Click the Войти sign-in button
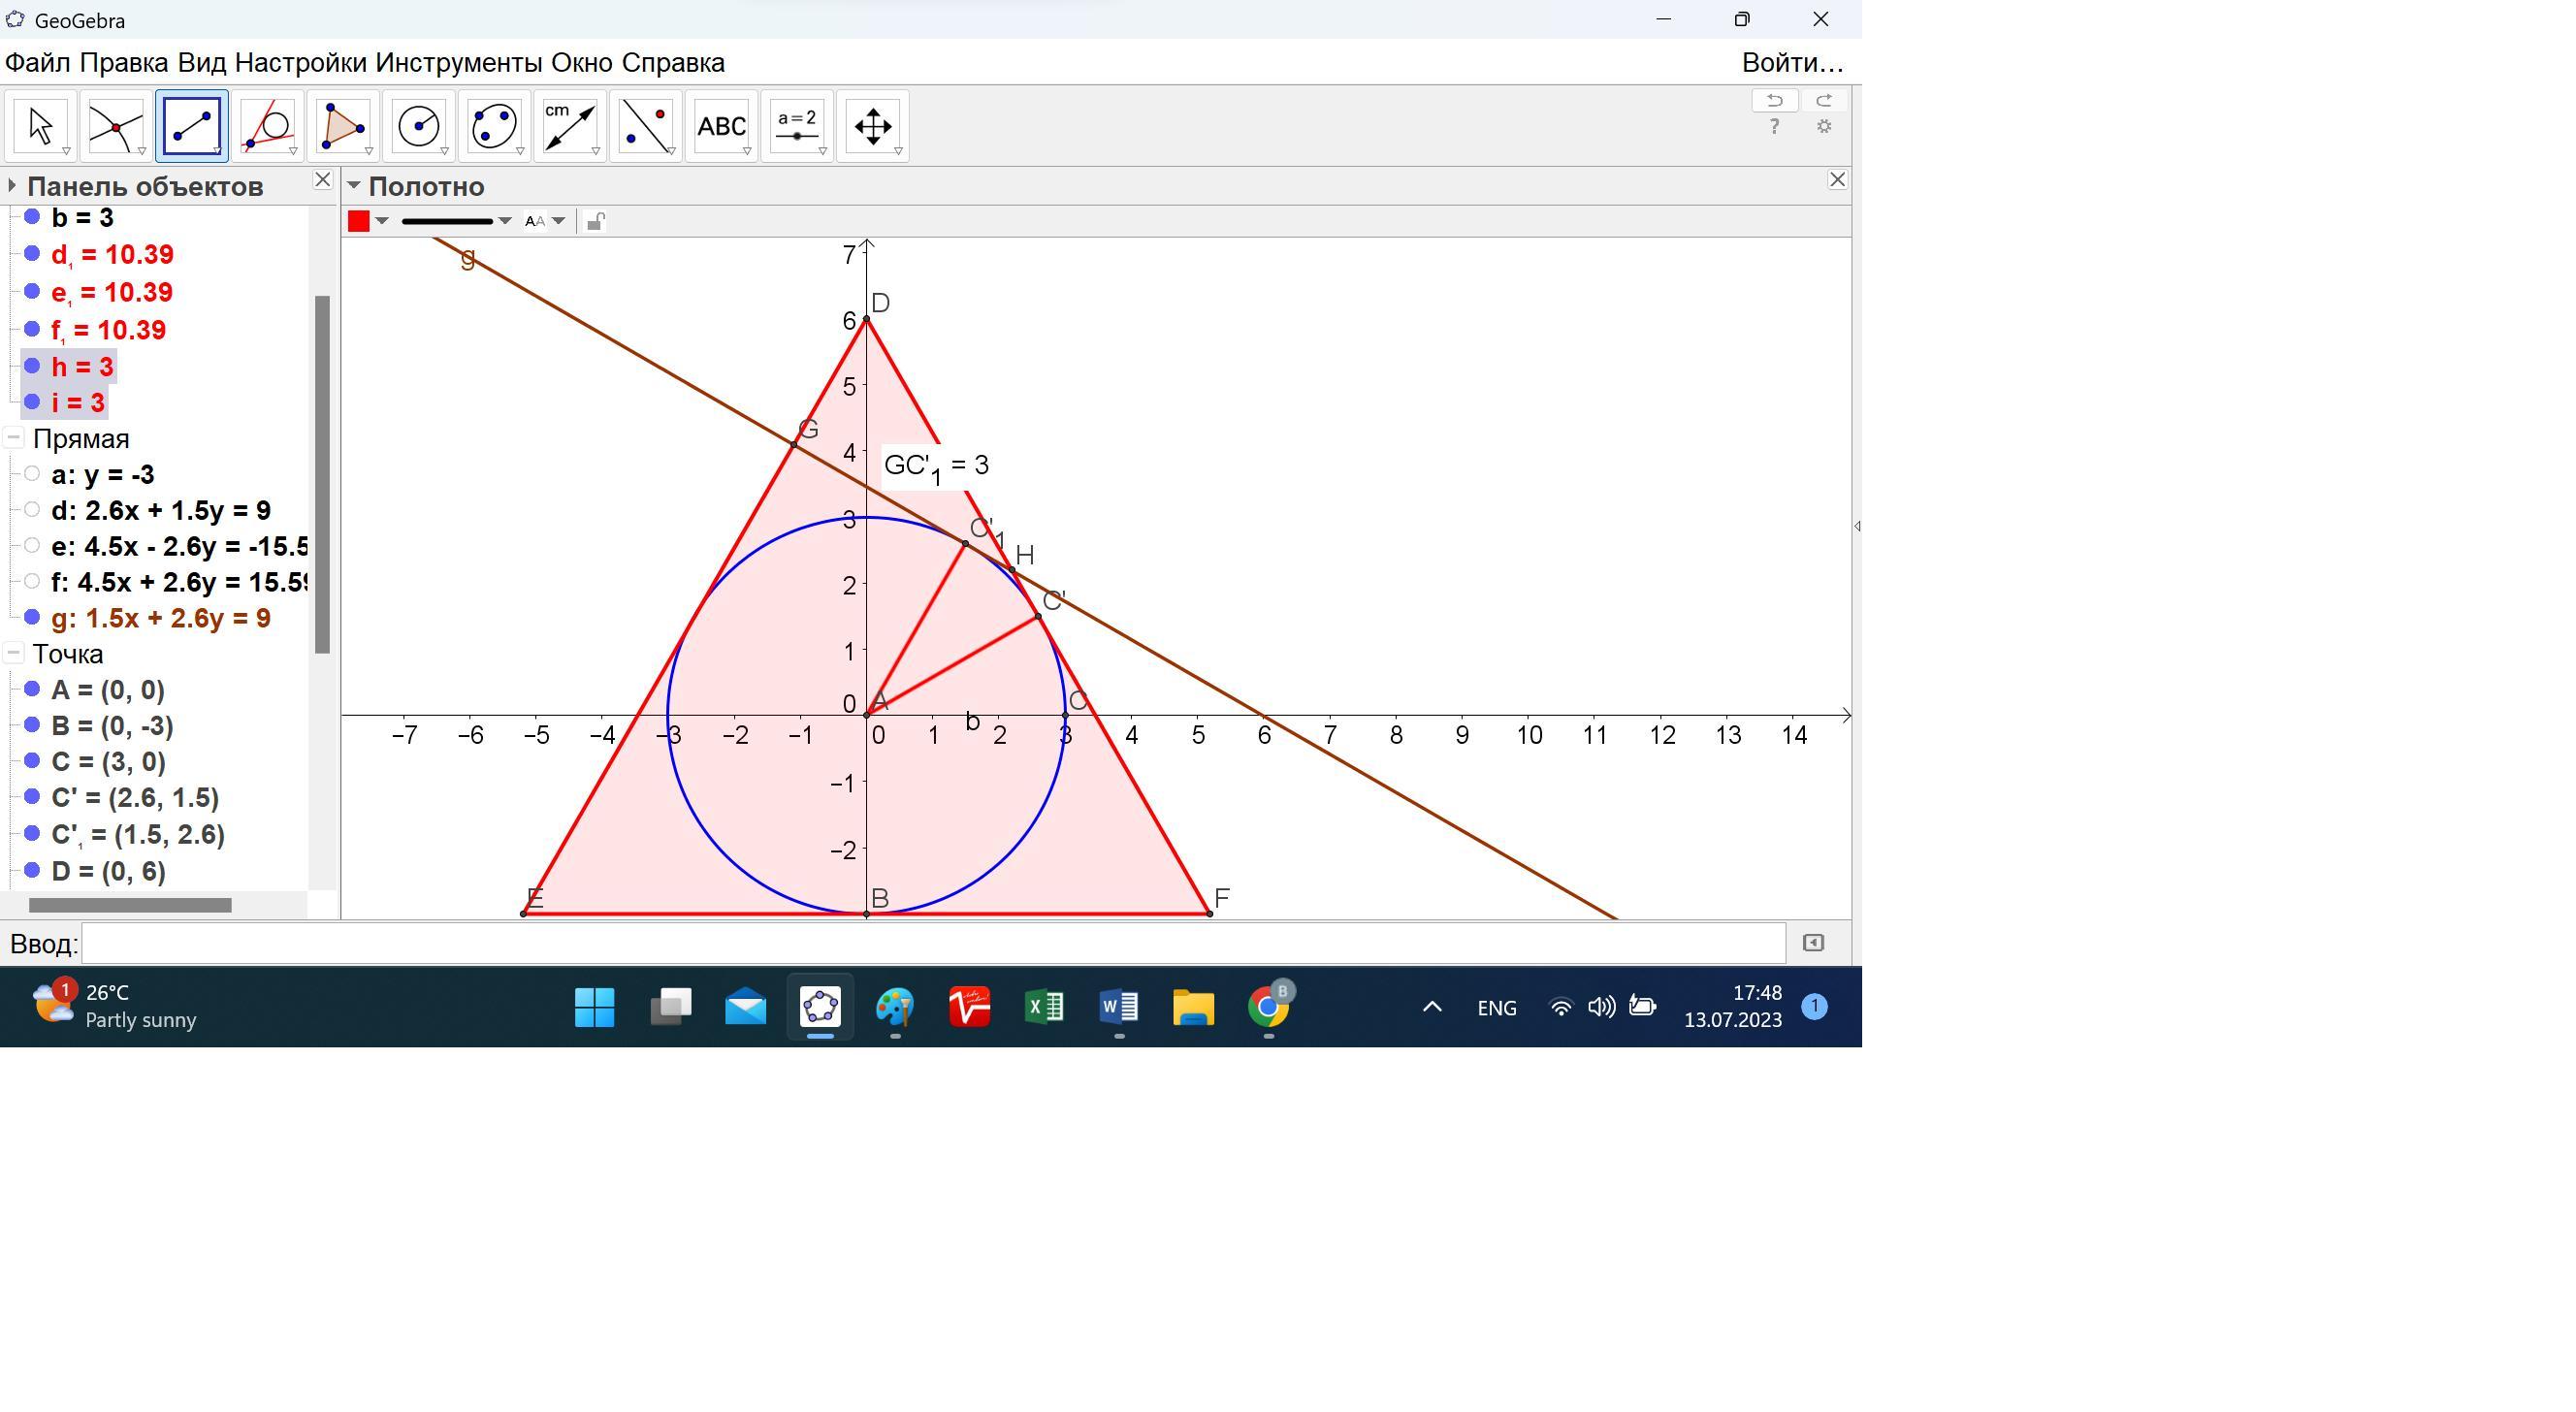The width and height of the screenshot is (2576, 1412). tap(1792, 63)
